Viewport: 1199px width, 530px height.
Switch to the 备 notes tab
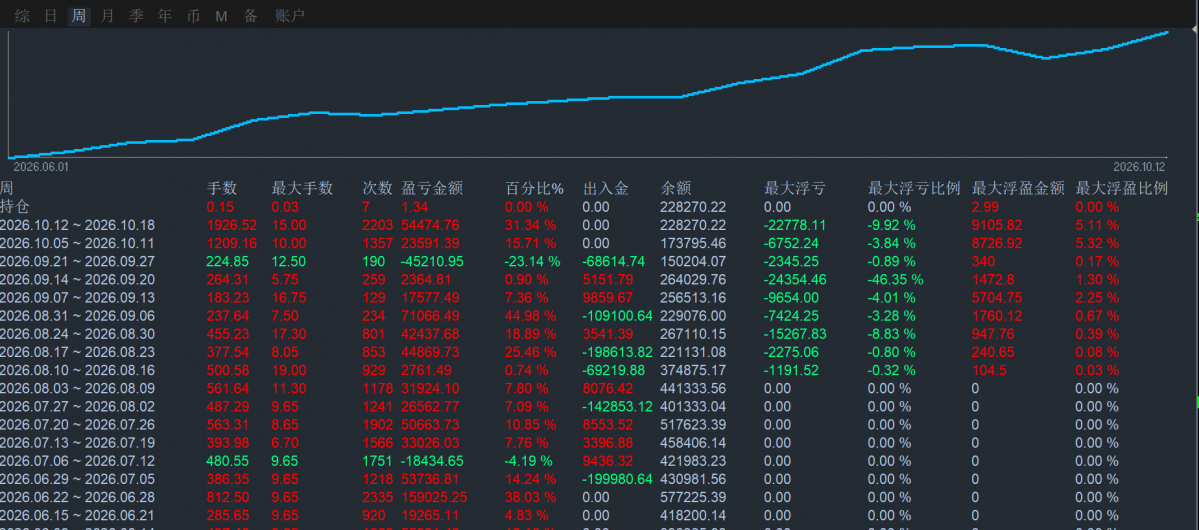point(251,16)
